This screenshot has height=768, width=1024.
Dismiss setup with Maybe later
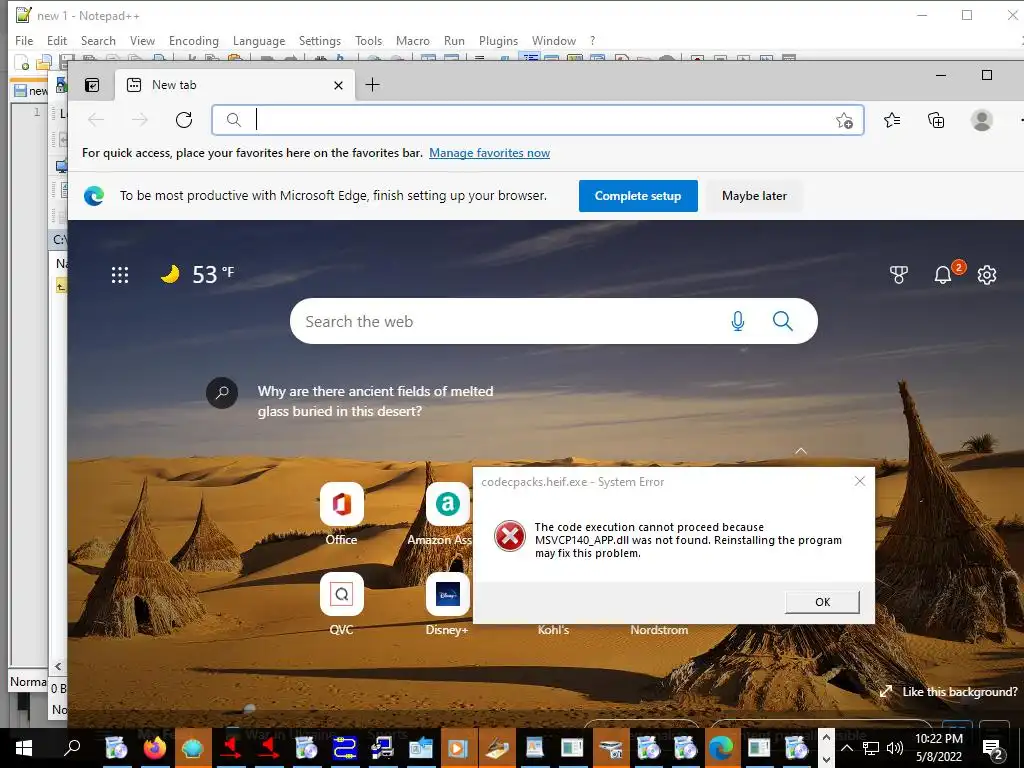click(754, 196)
